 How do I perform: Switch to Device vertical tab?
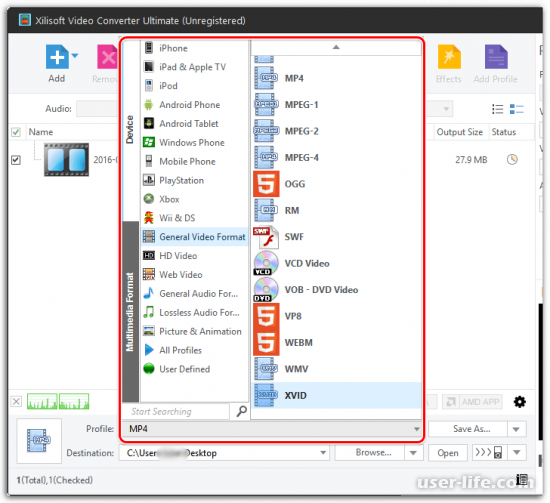pyautogui.click(x=130, y=130)
